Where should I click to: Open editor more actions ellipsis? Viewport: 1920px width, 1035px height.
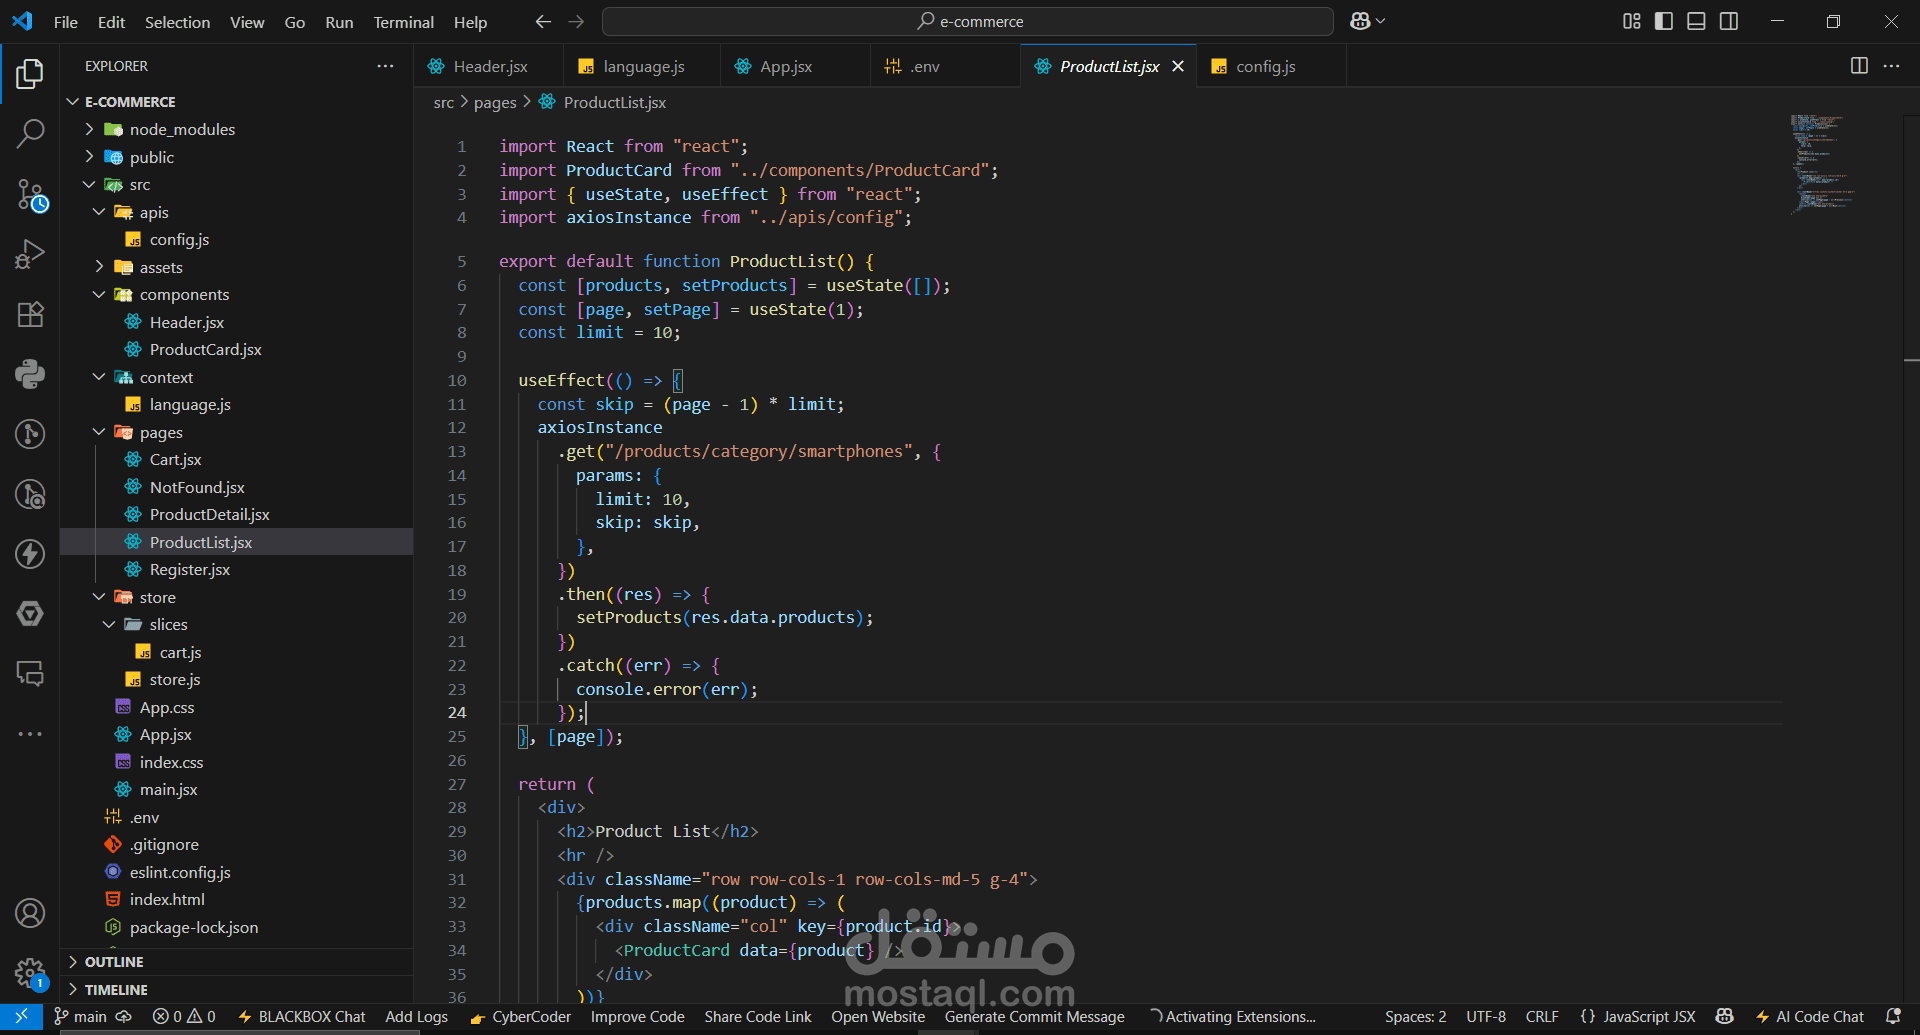coord(1891,66)
